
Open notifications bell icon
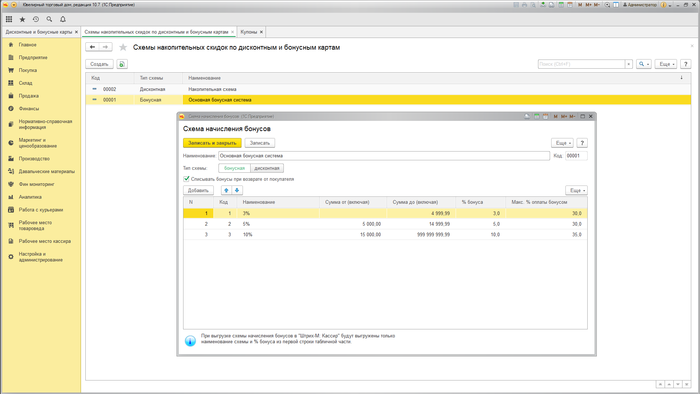point(63,19)
